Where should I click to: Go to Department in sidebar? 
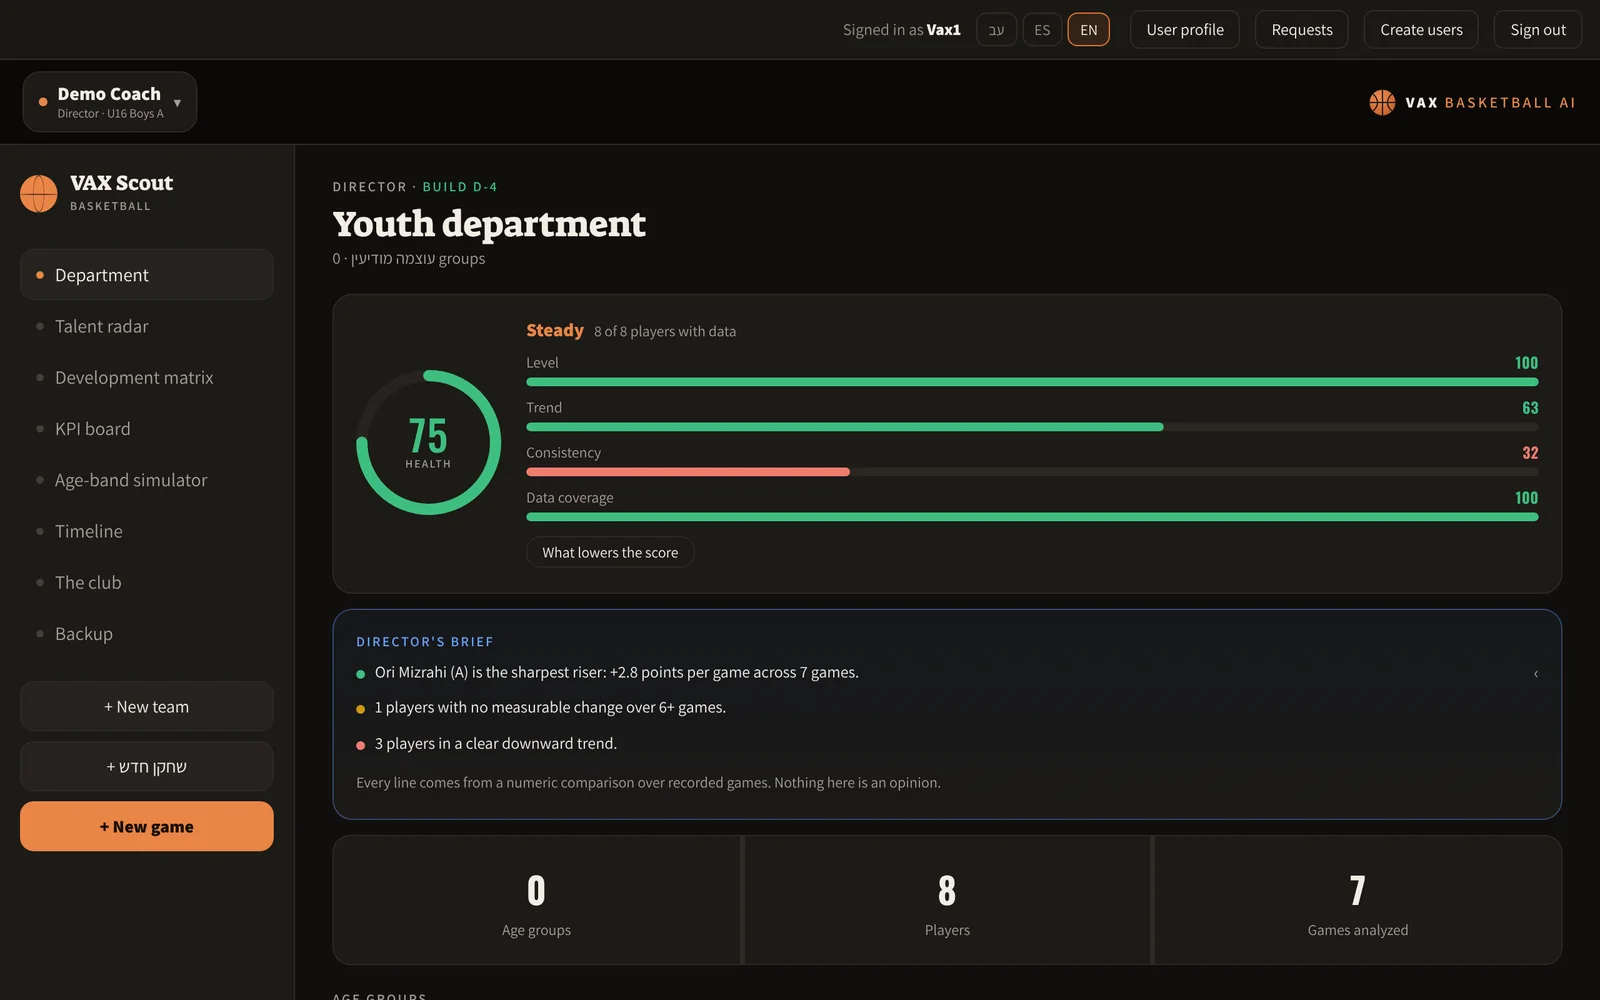[x=147, y=275]
